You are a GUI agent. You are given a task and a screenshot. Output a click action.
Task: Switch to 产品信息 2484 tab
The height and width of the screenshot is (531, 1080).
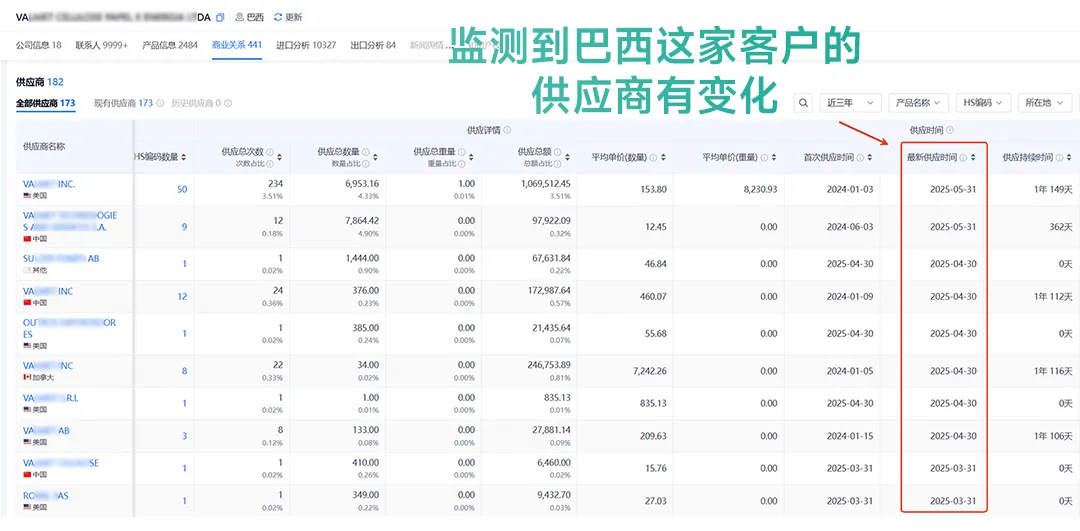click(170, 45)
